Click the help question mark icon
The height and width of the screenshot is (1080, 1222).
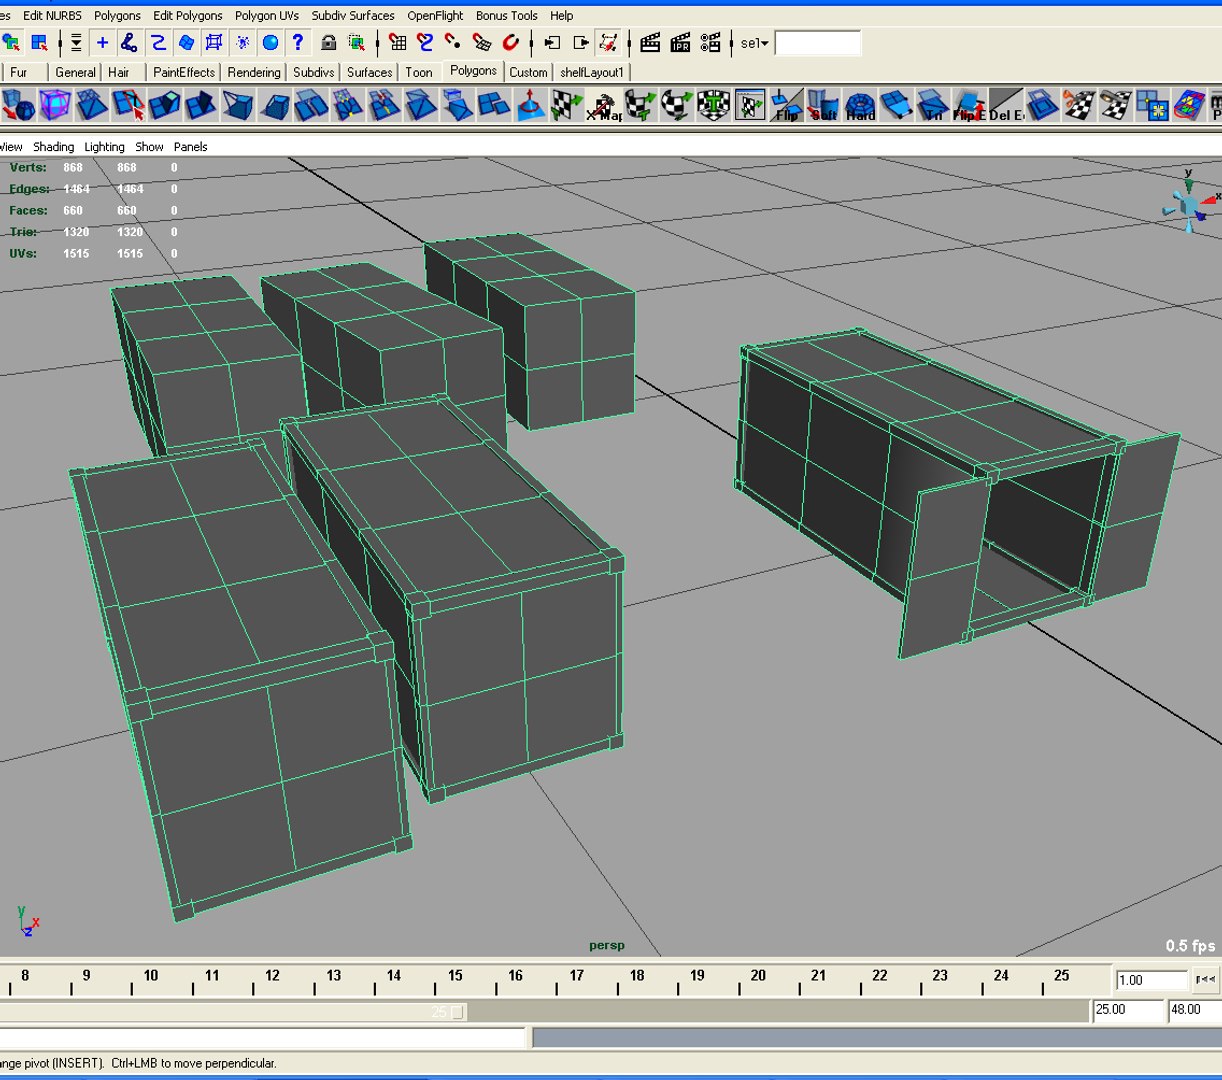[297, 42]
